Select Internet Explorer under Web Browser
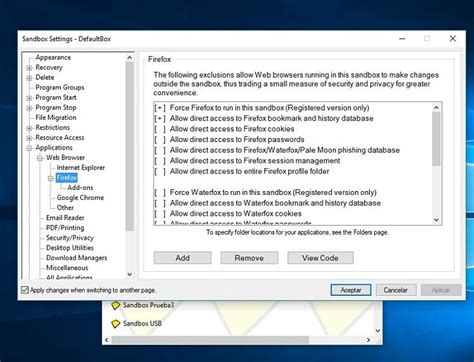This screenshot has height=362, width=474. coord(81,167)
